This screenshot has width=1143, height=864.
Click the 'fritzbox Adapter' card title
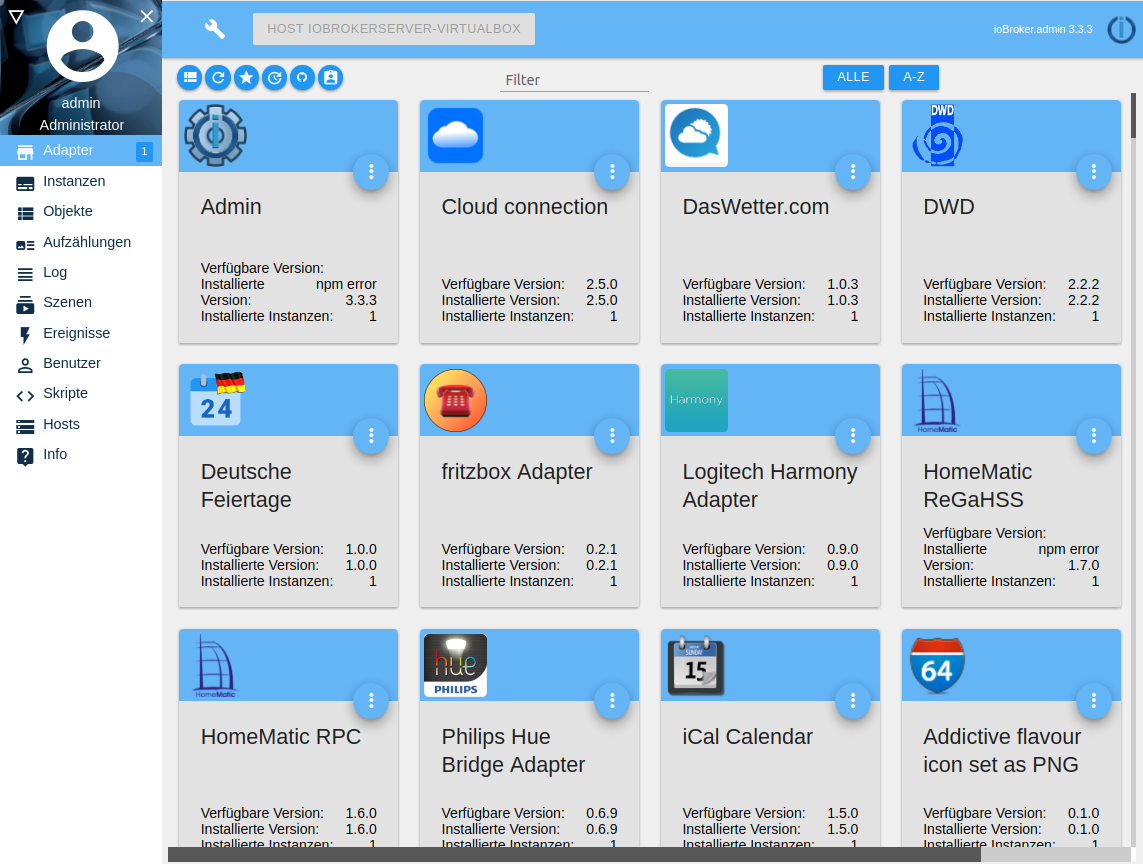point(517,472)
